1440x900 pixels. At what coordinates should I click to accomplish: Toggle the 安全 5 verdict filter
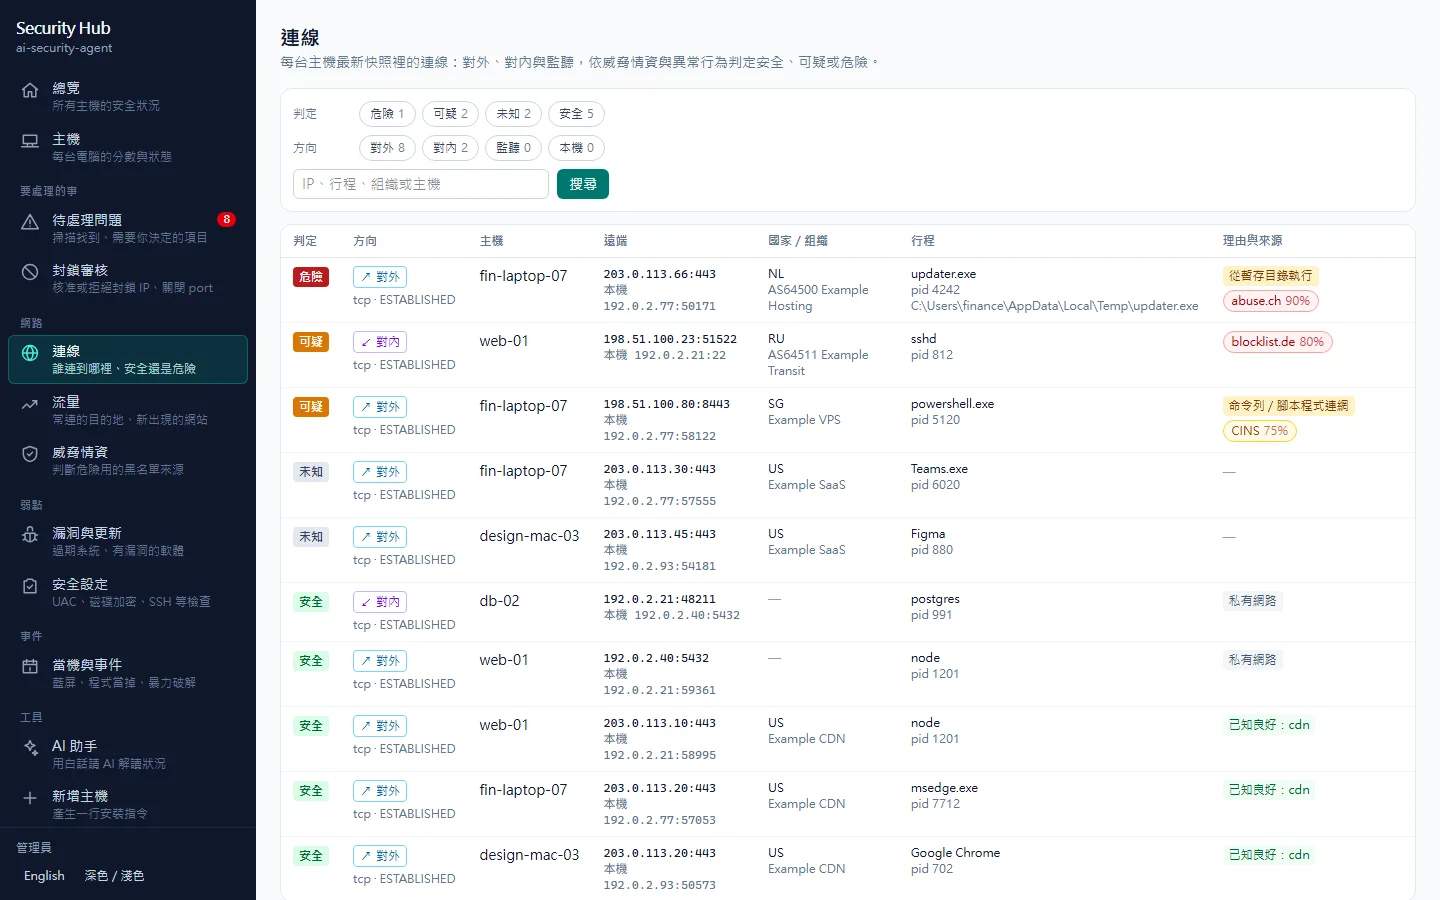576,114
